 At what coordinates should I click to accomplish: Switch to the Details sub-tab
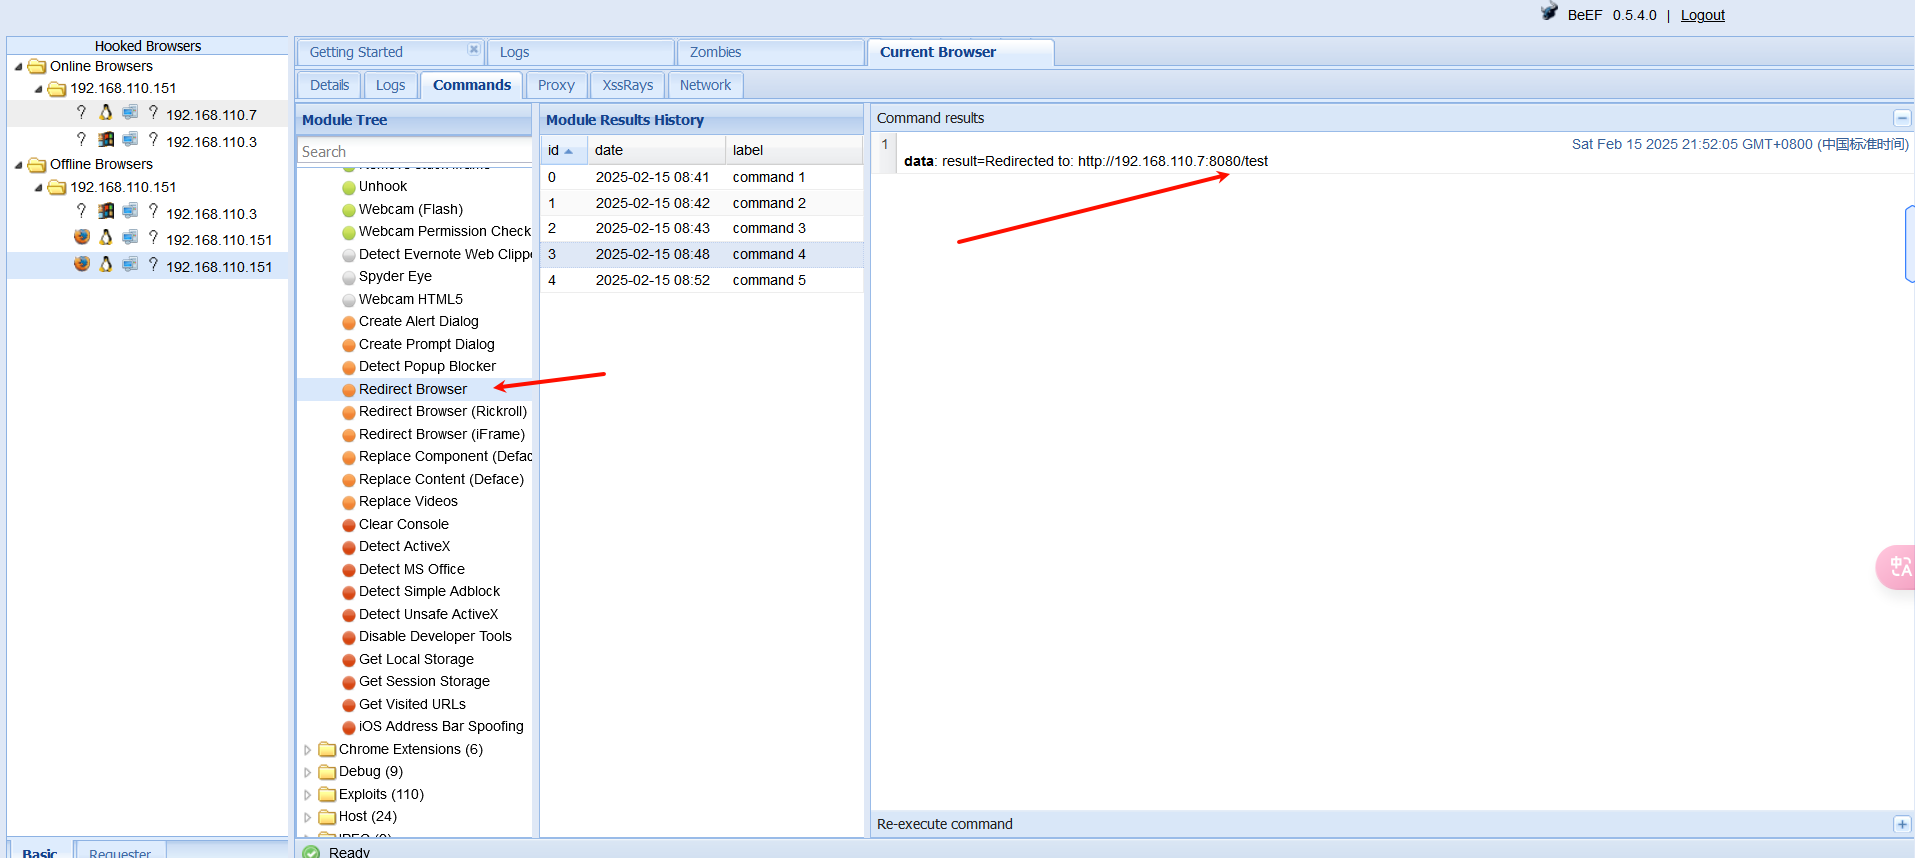[x=330, y=85]
